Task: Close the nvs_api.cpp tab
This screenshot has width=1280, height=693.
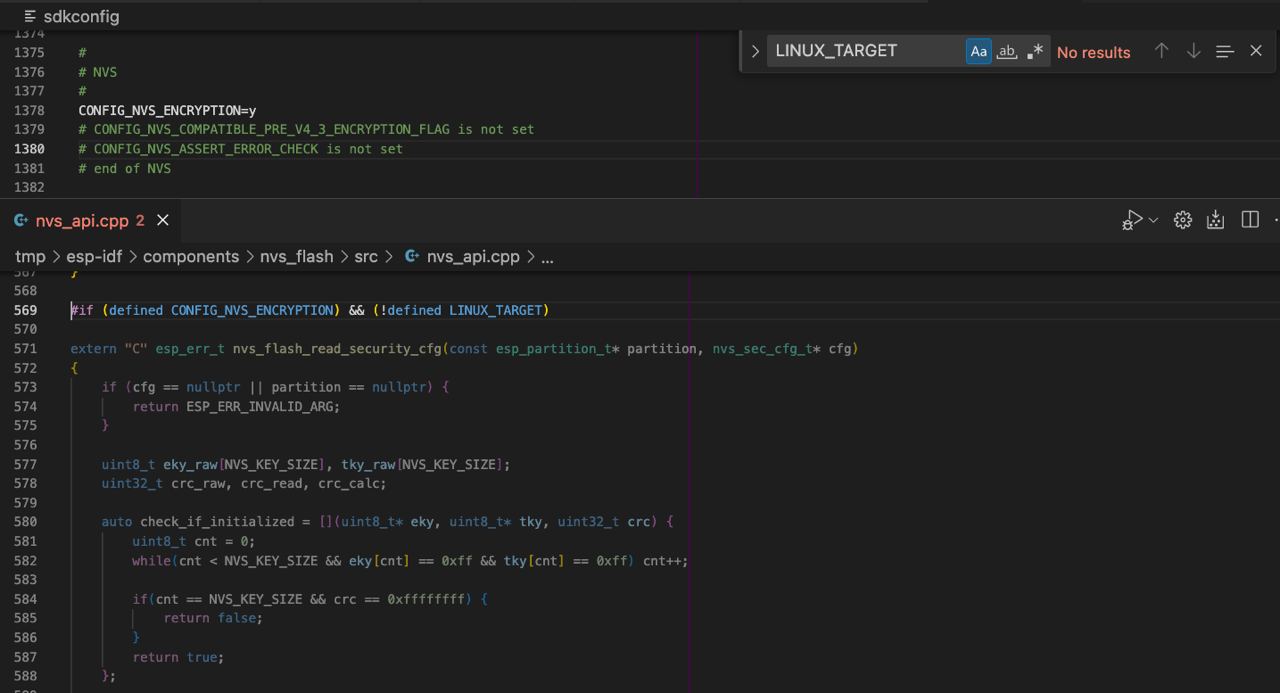Action: pyautogui.click(x=163, y=220)
